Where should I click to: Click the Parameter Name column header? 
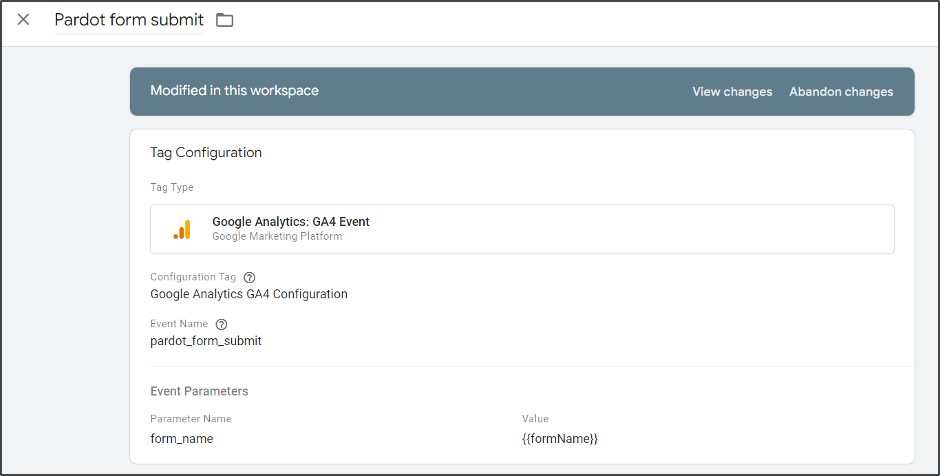(191, 418)
